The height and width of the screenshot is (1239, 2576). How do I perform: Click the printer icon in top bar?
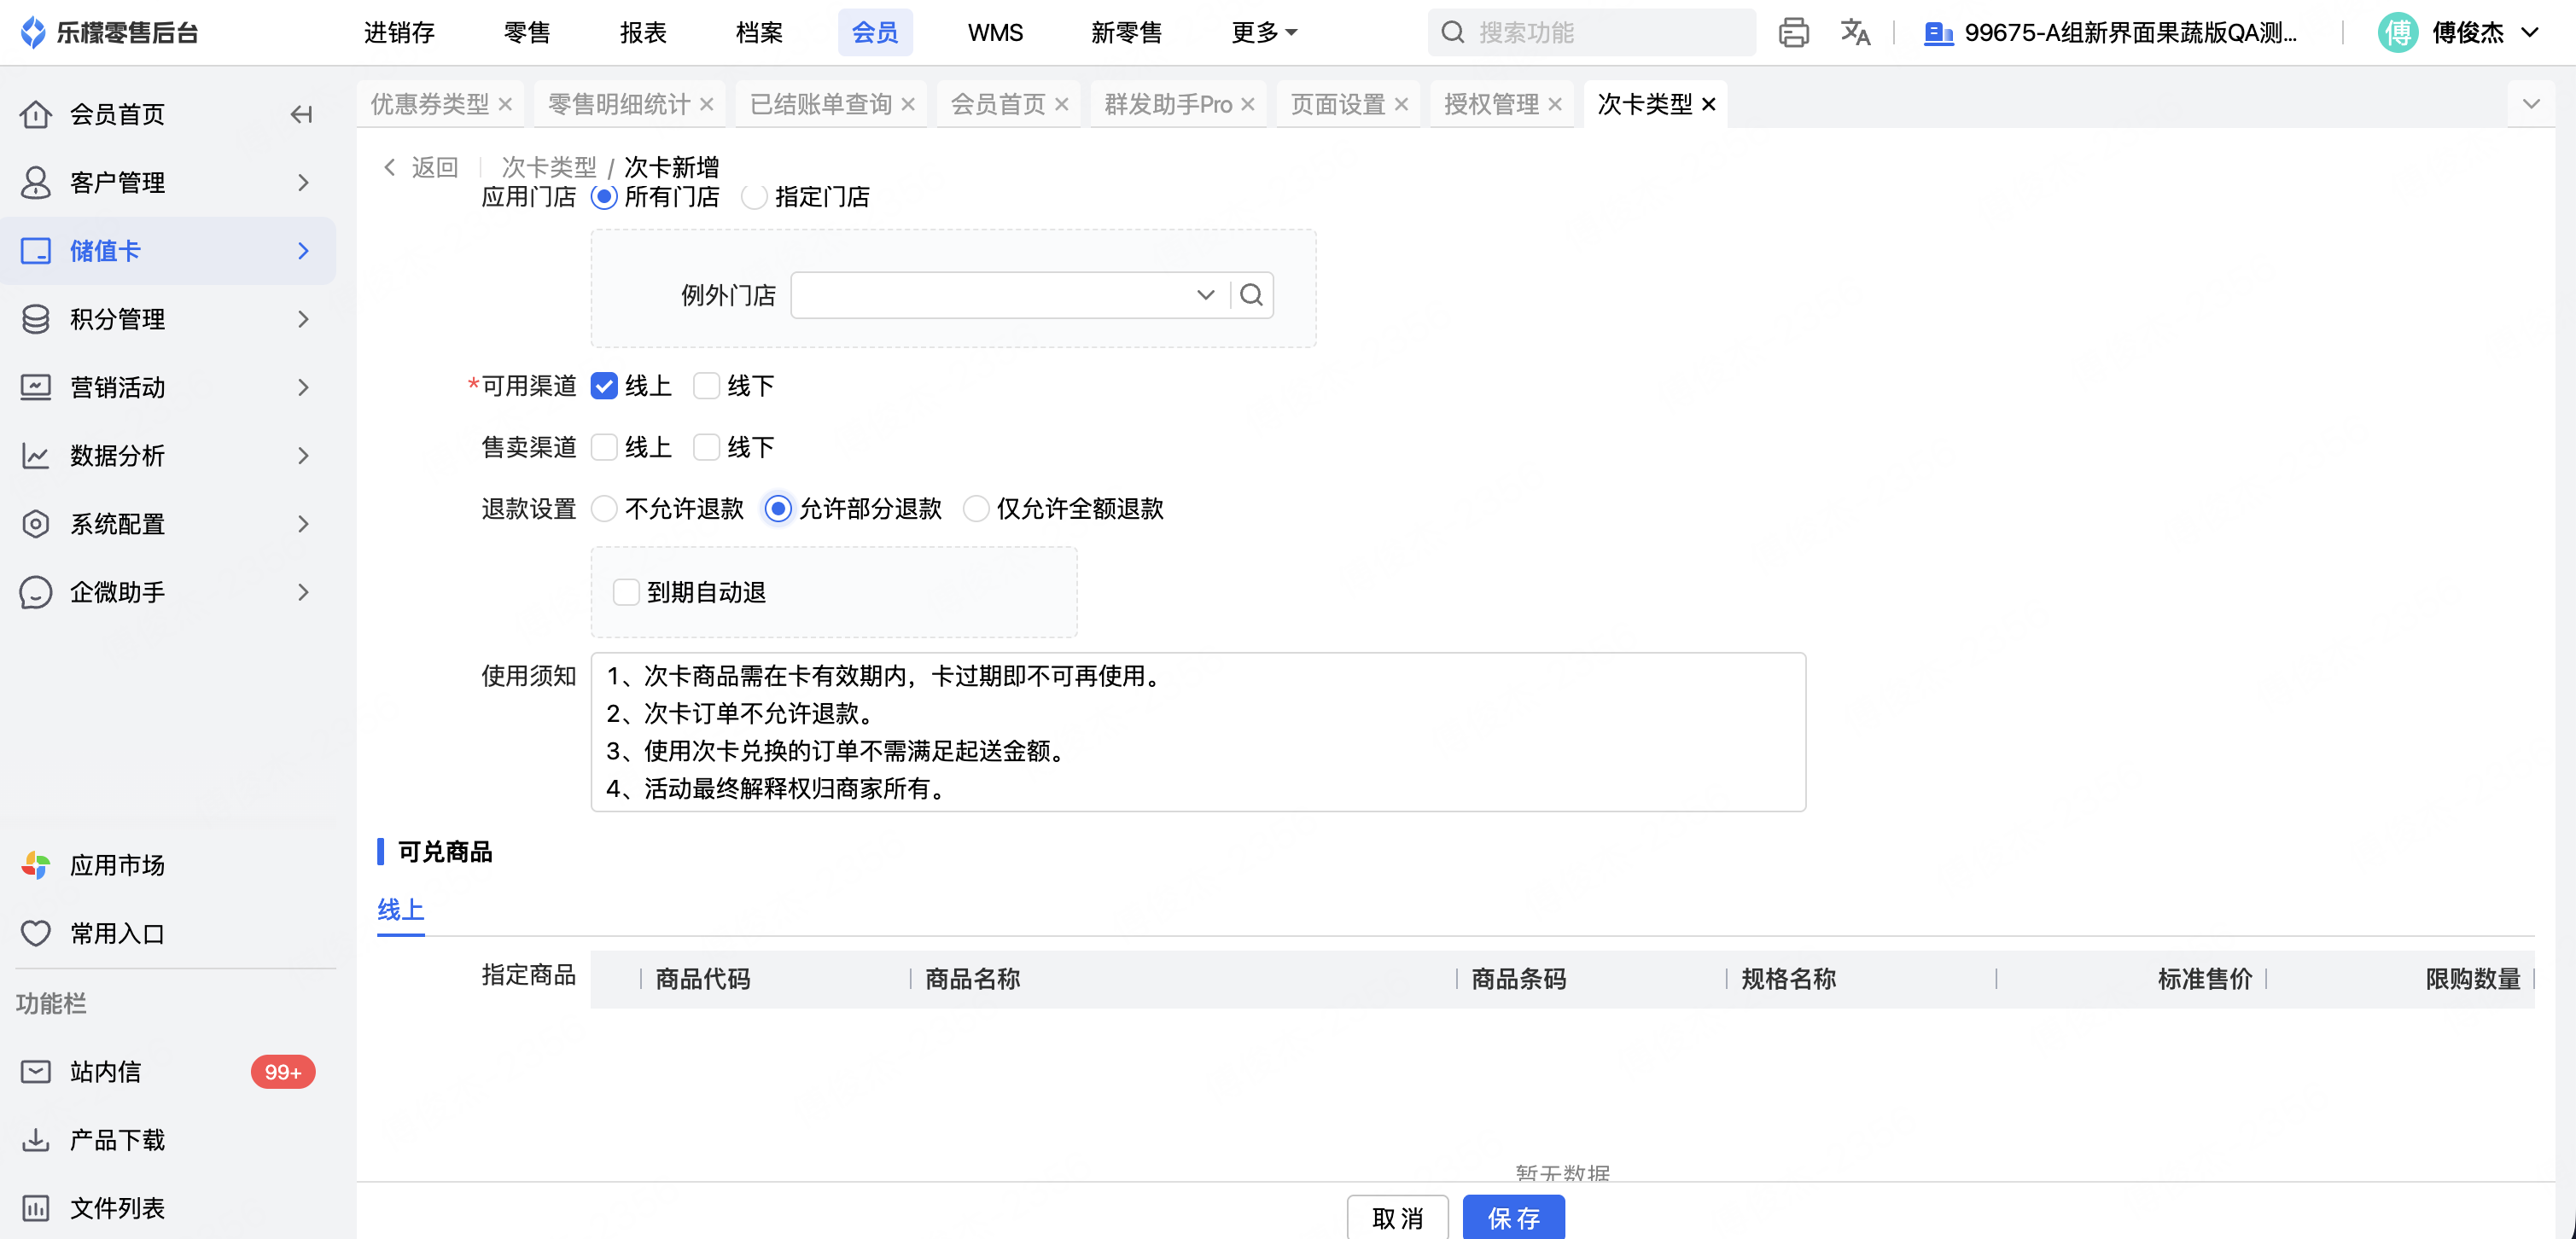(x=1793, y=33)
